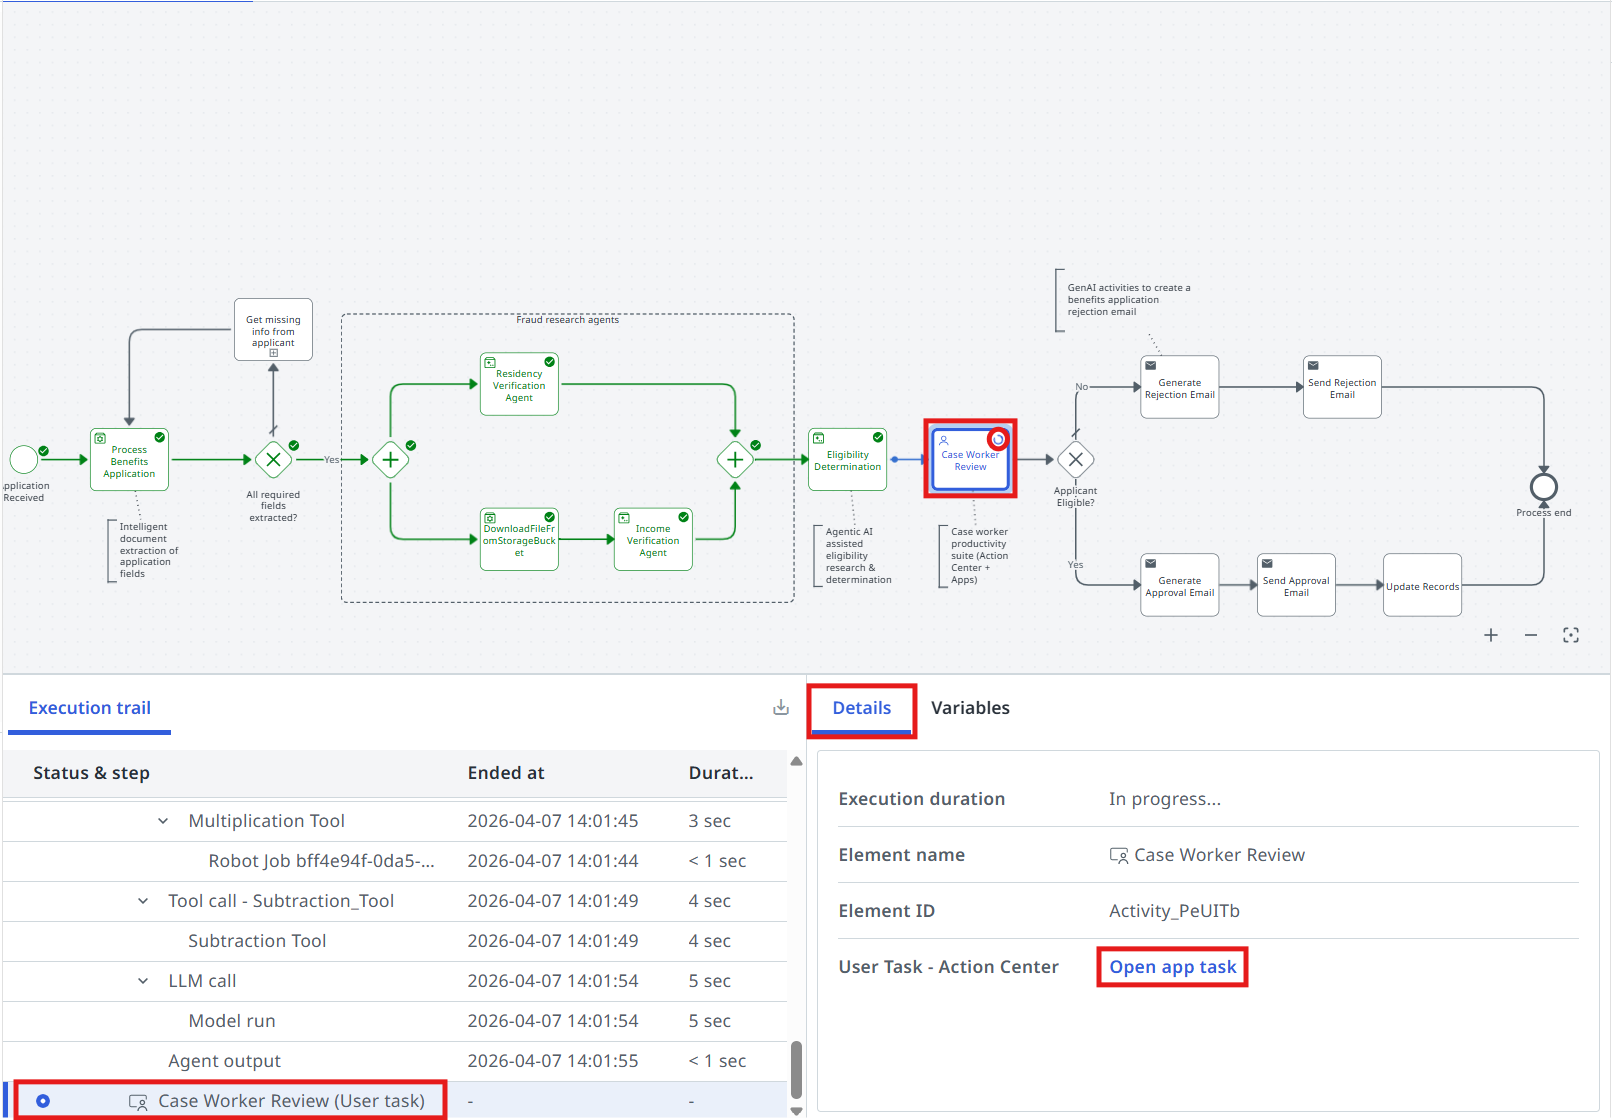The image size is (1612, 1120).
Task: Click the Applicant Eligible gateway
Action: coord(1076,460)
